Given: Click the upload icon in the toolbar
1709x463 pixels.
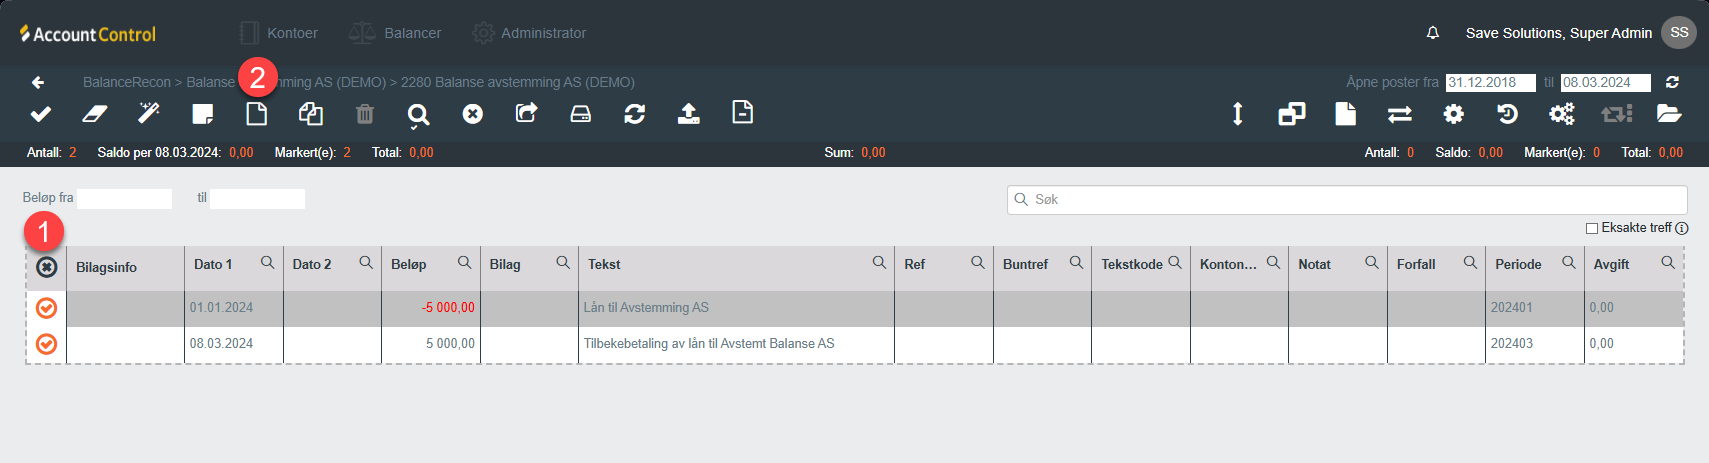Looking at the screenshot, I should point(688,114).
